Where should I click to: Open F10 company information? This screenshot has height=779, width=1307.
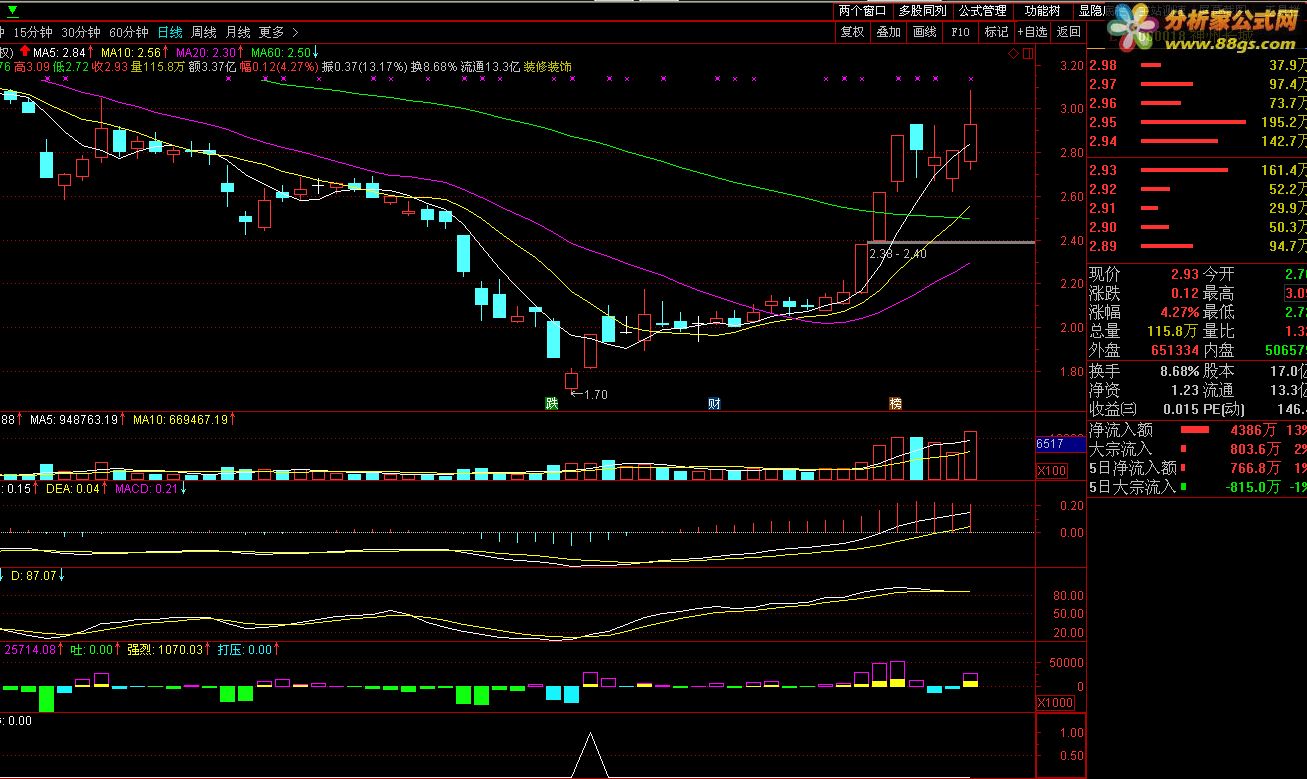(x=960, y=32)
